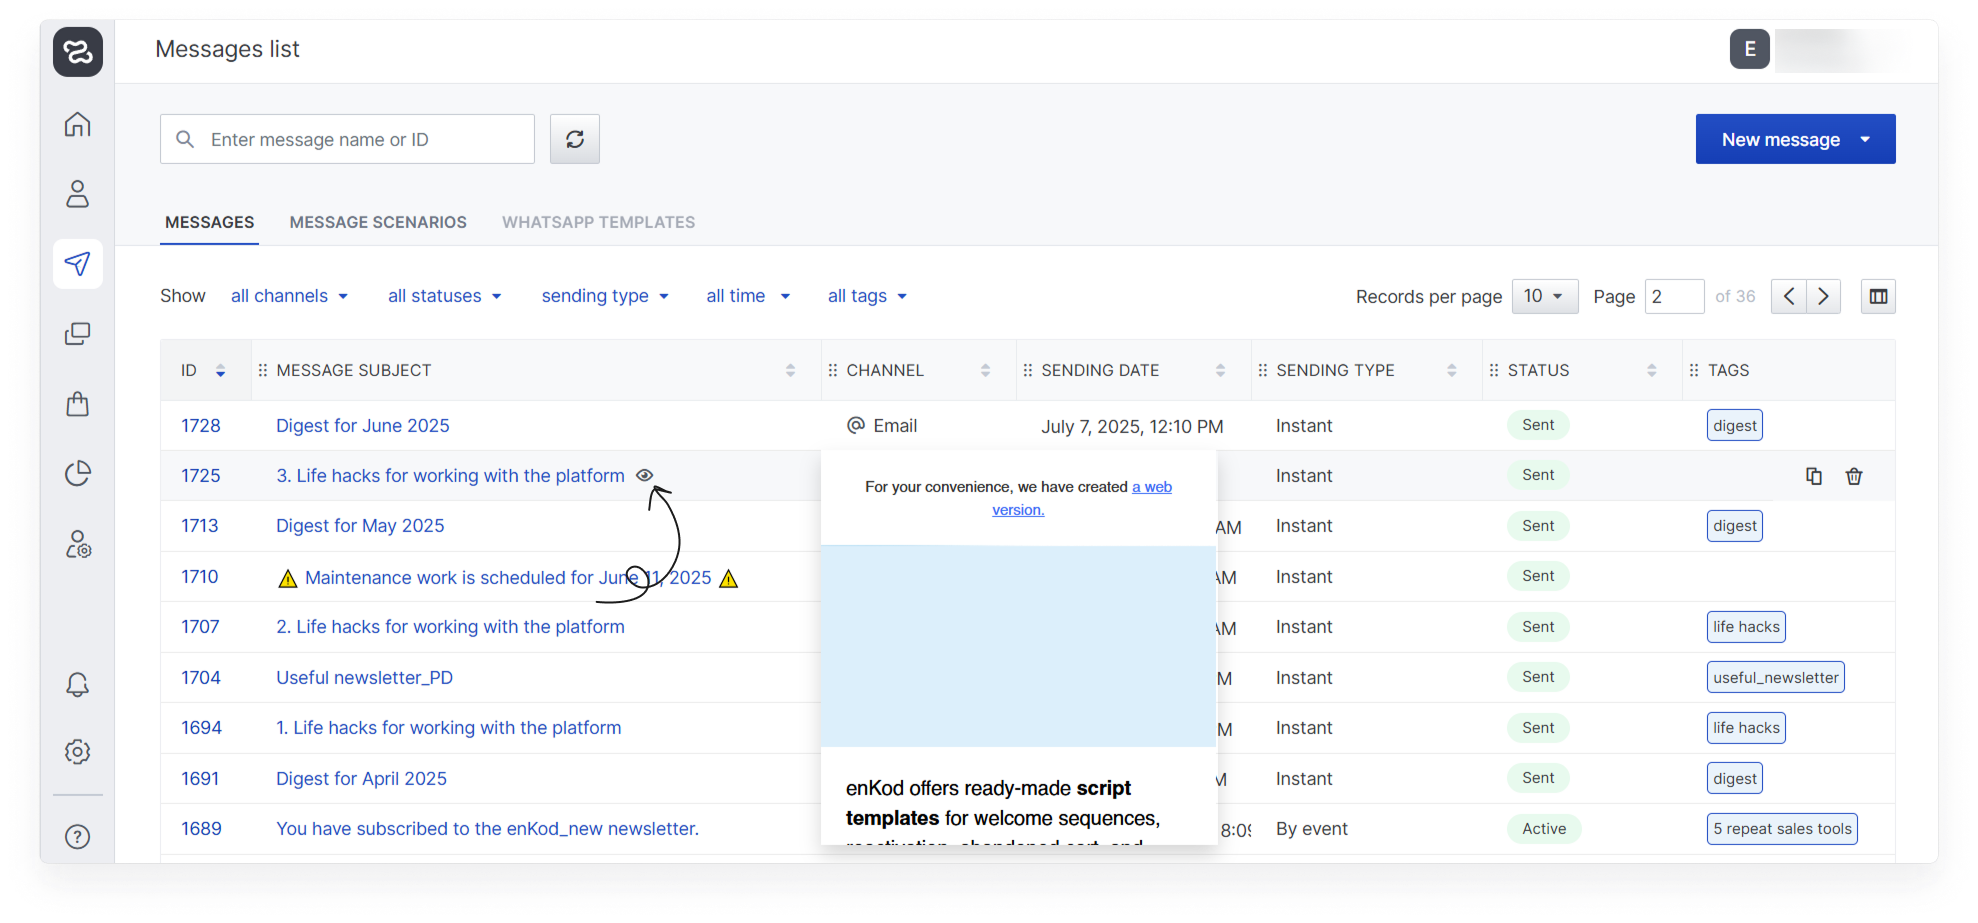
Task: Open the Digest for June 2025 message link
Action: click(x=362, y=426)
